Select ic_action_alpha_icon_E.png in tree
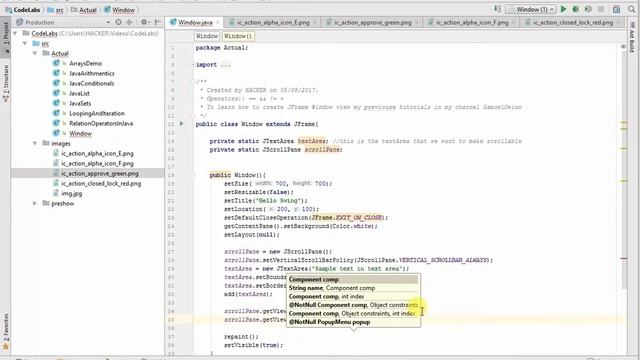This screenshot has height=360, width=640. (97, 153)
